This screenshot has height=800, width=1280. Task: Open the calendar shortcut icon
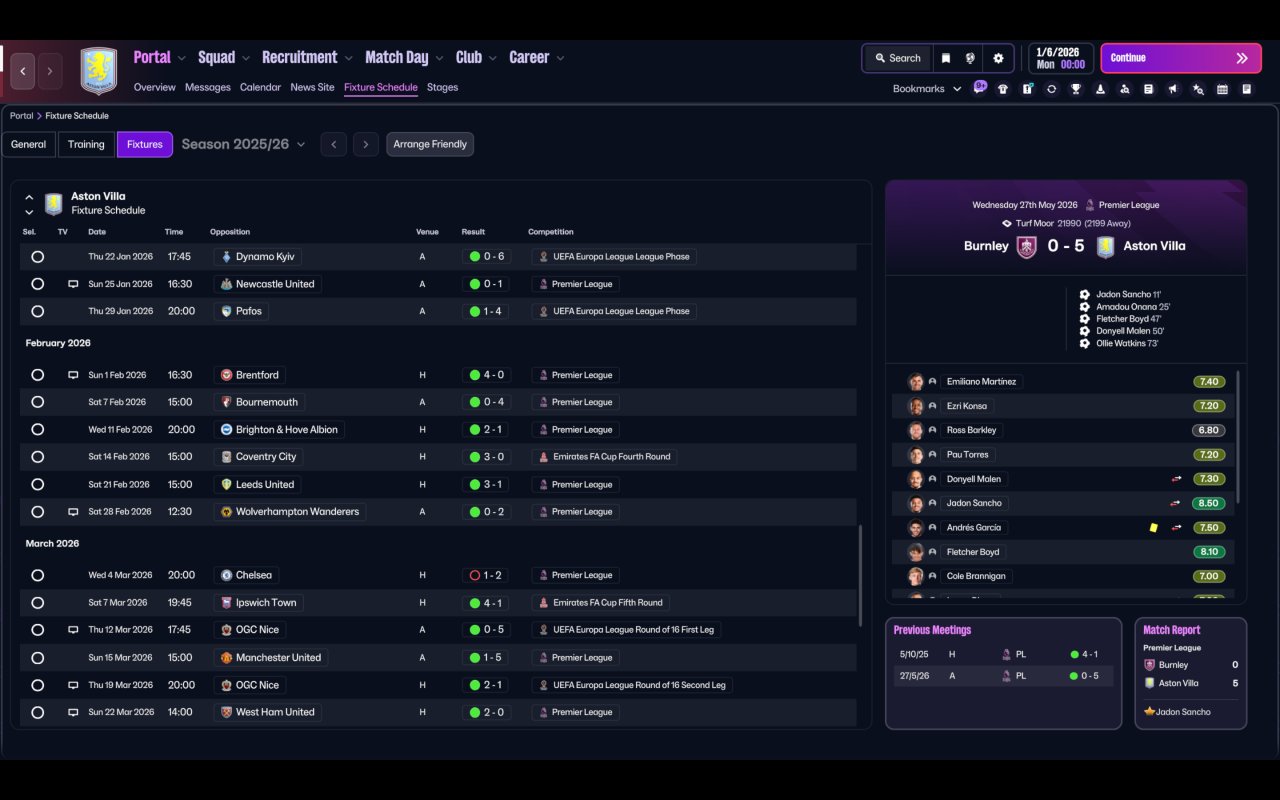pos(1222,89)
